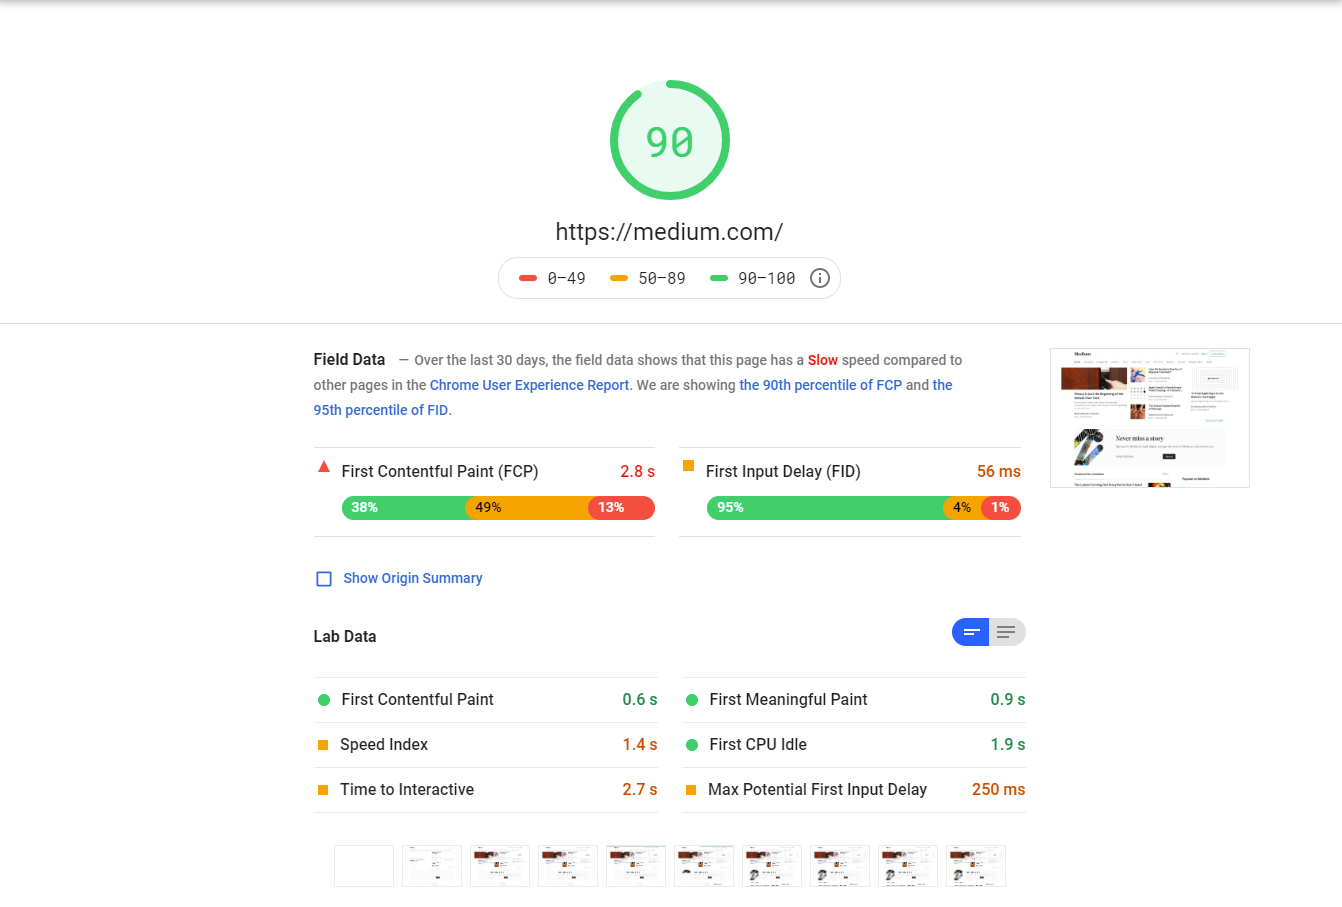
Task: Click the green dot beside First Meaningful Paint
Action: coord(692,700)
